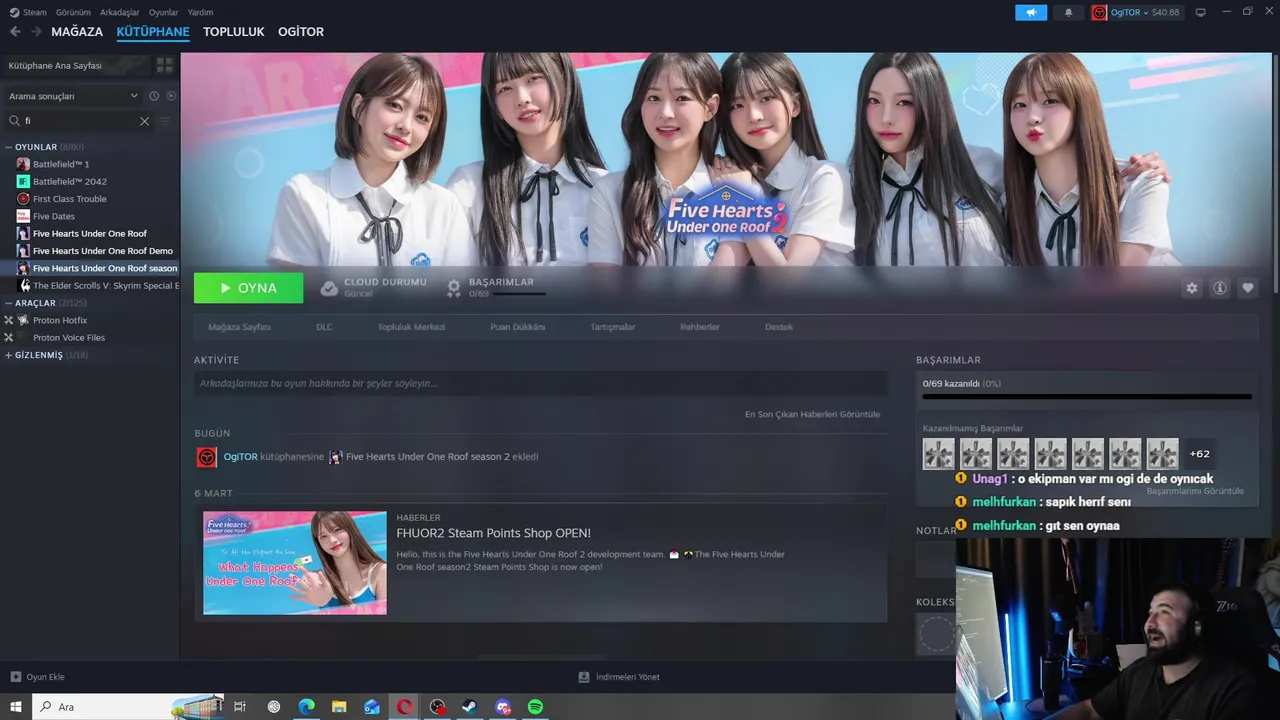Click Kütüphane Ana Sayfası button
This screenshot has width=1280, height=720.
[76, 65]
